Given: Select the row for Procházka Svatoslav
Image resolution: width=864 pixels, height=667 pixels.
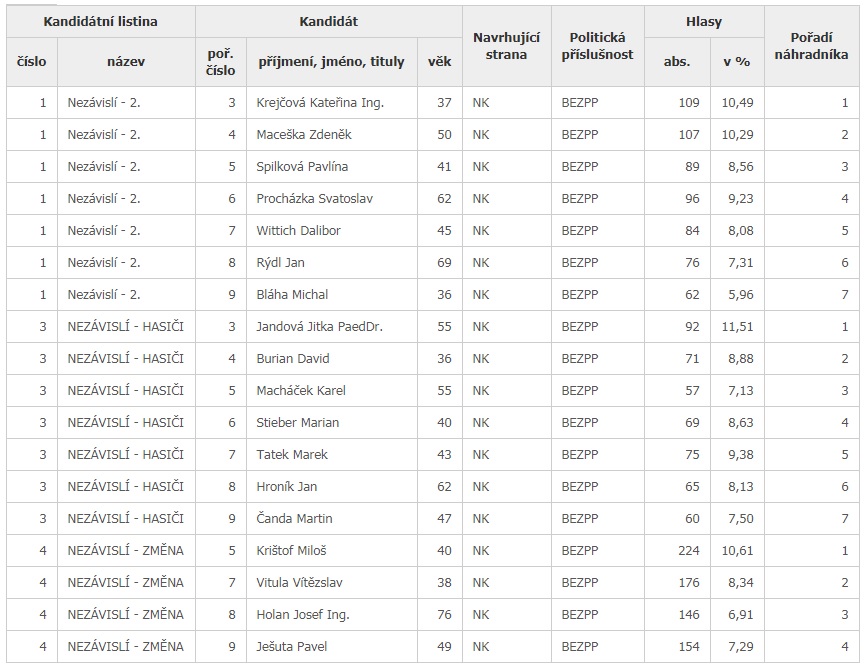Looking at the screenshot, I should click(433, 198).
